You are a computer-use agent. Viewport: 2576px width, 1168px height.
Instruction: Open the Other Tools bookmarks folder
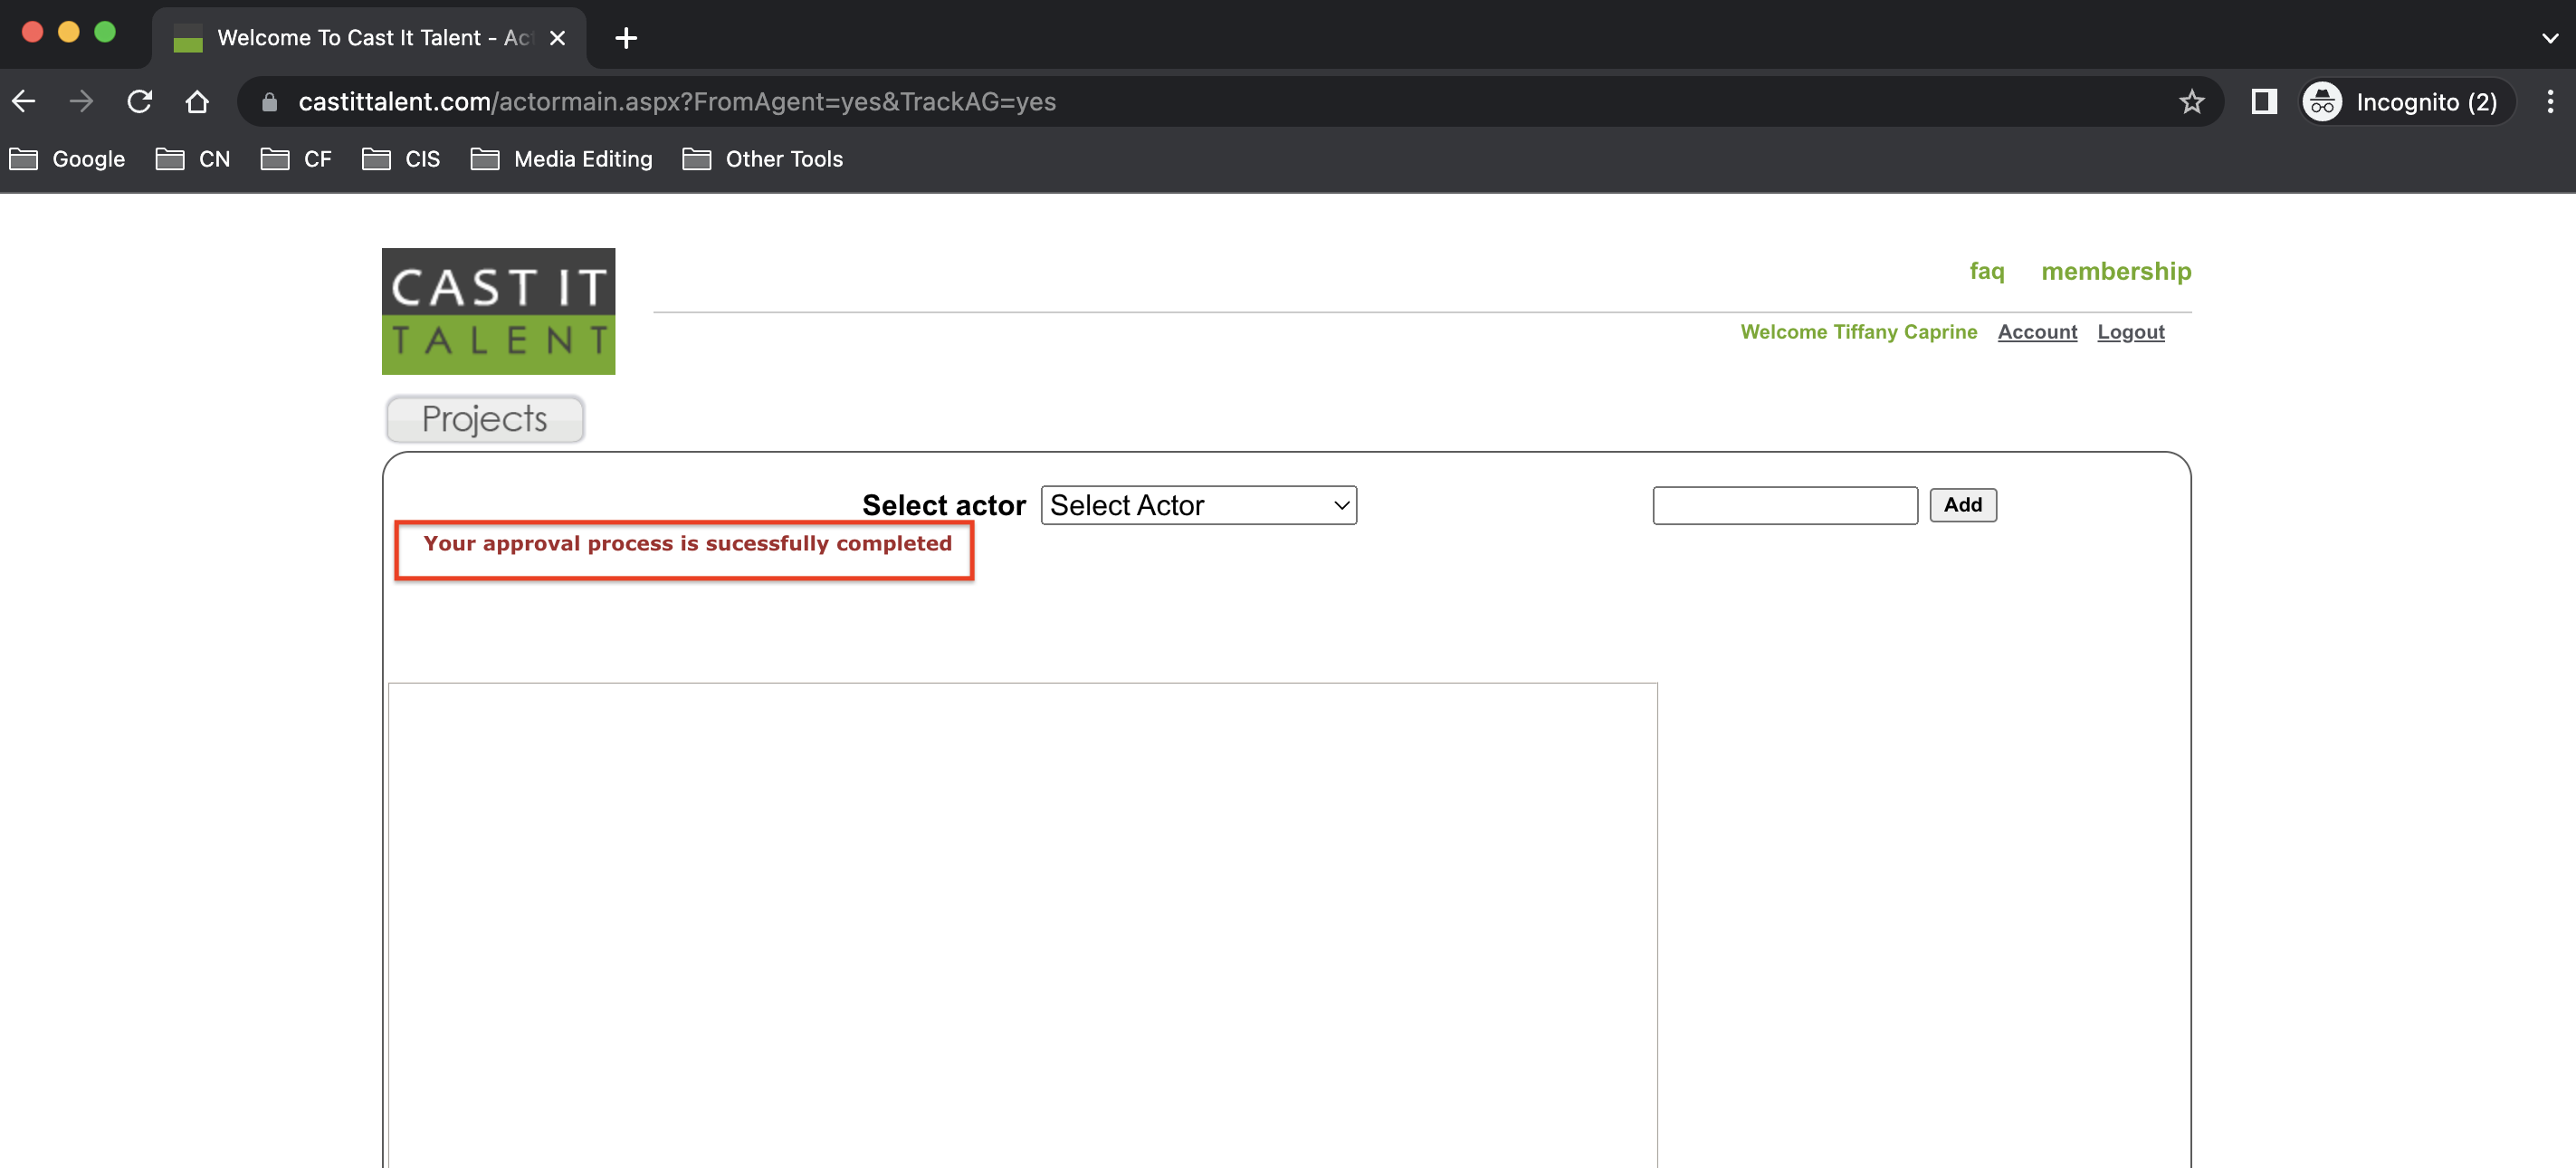pos(762,159)
